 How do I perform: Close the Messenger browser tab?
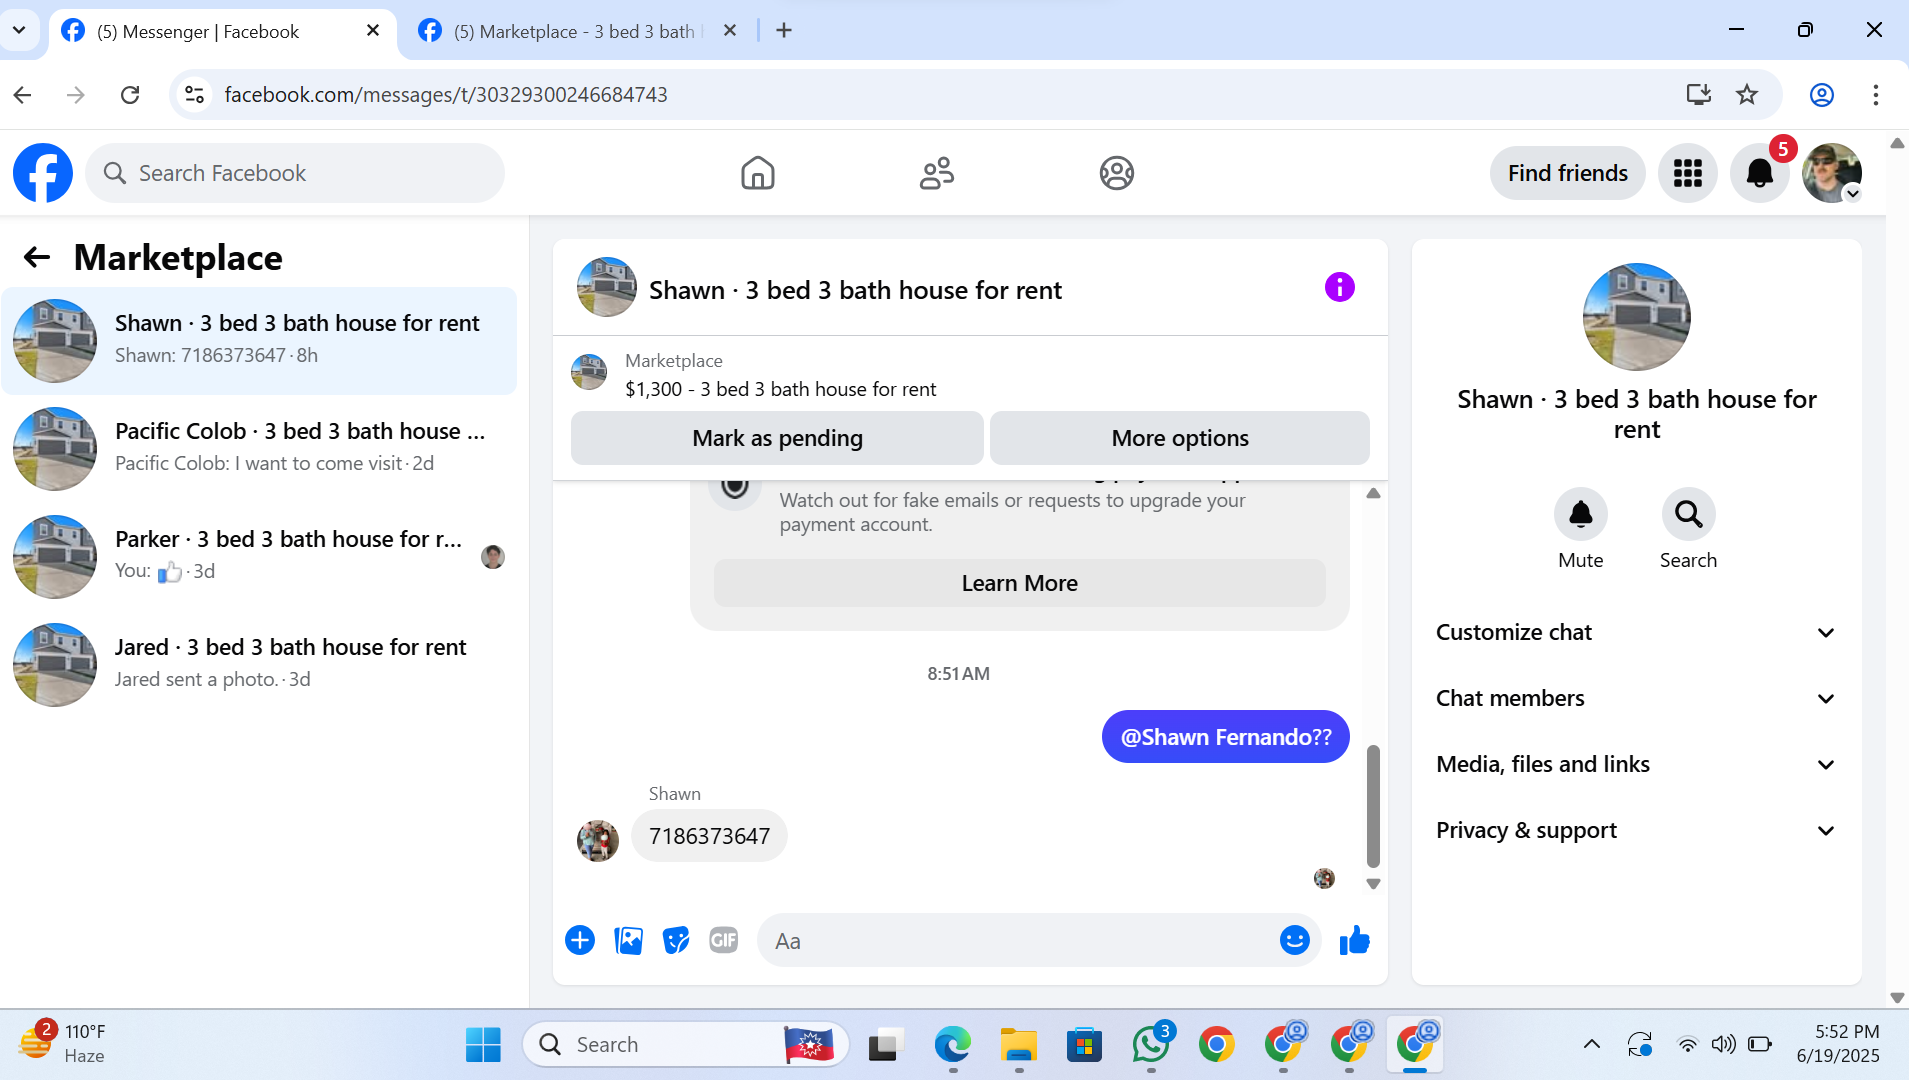pos(373,31)
